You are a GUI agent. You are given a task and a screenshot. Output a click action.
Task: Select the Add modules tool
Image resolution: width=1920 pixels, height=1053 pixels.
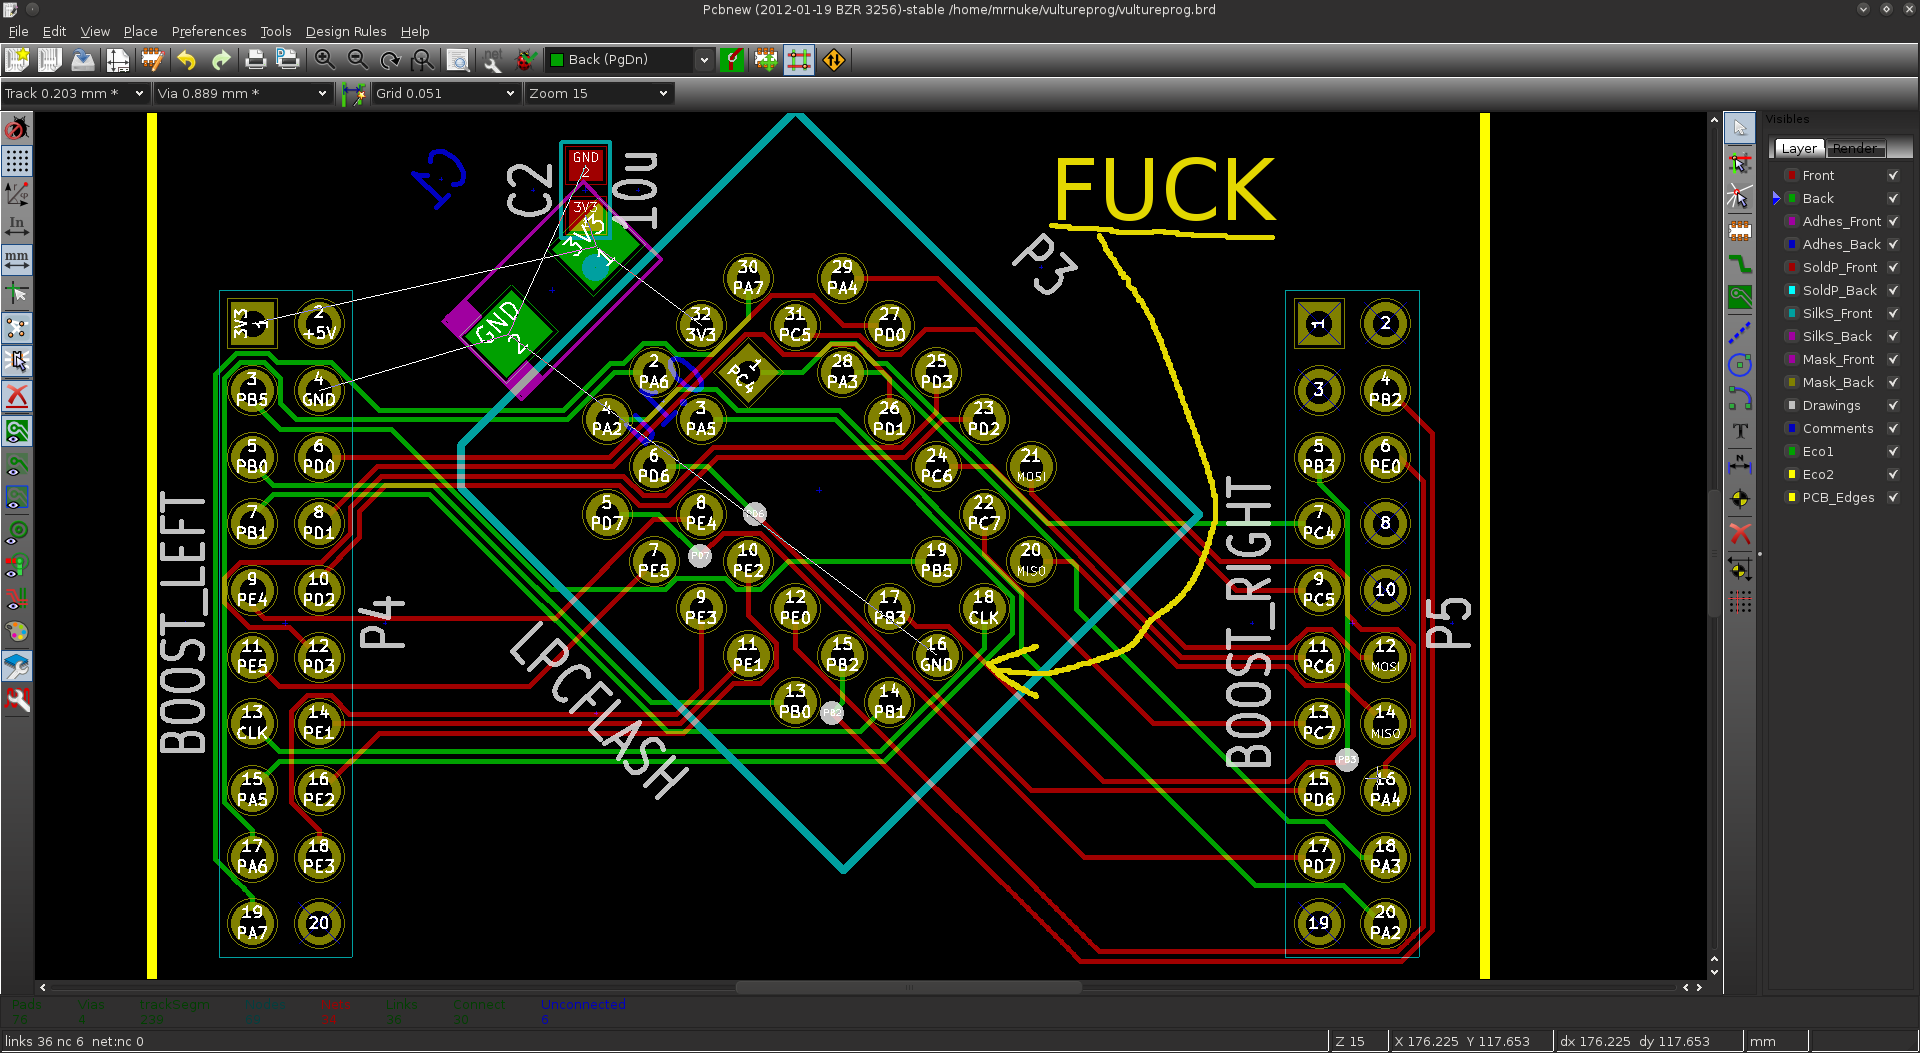[1740, 231]
